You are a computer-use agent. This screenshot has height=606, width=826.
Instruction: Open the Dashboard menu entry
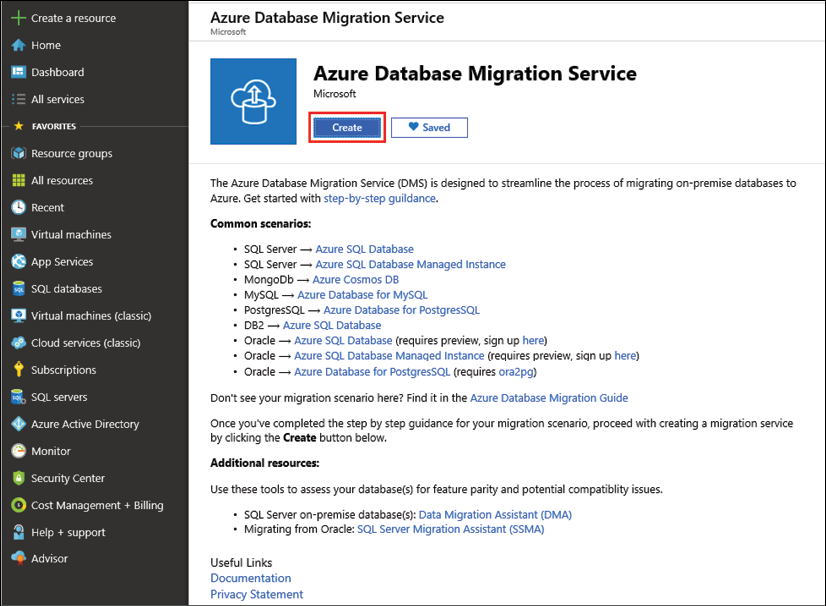57,72
